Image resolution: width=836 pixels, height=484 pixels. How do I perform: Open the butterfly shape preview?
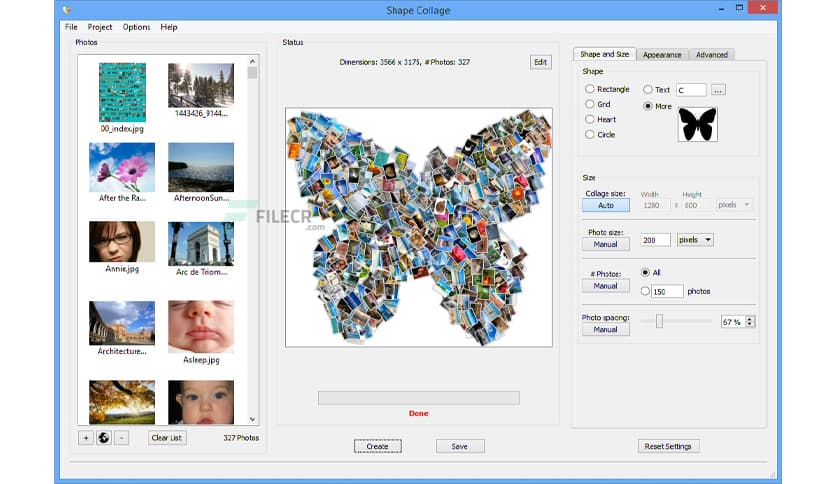pyautogui.click(x=697, y=124)
